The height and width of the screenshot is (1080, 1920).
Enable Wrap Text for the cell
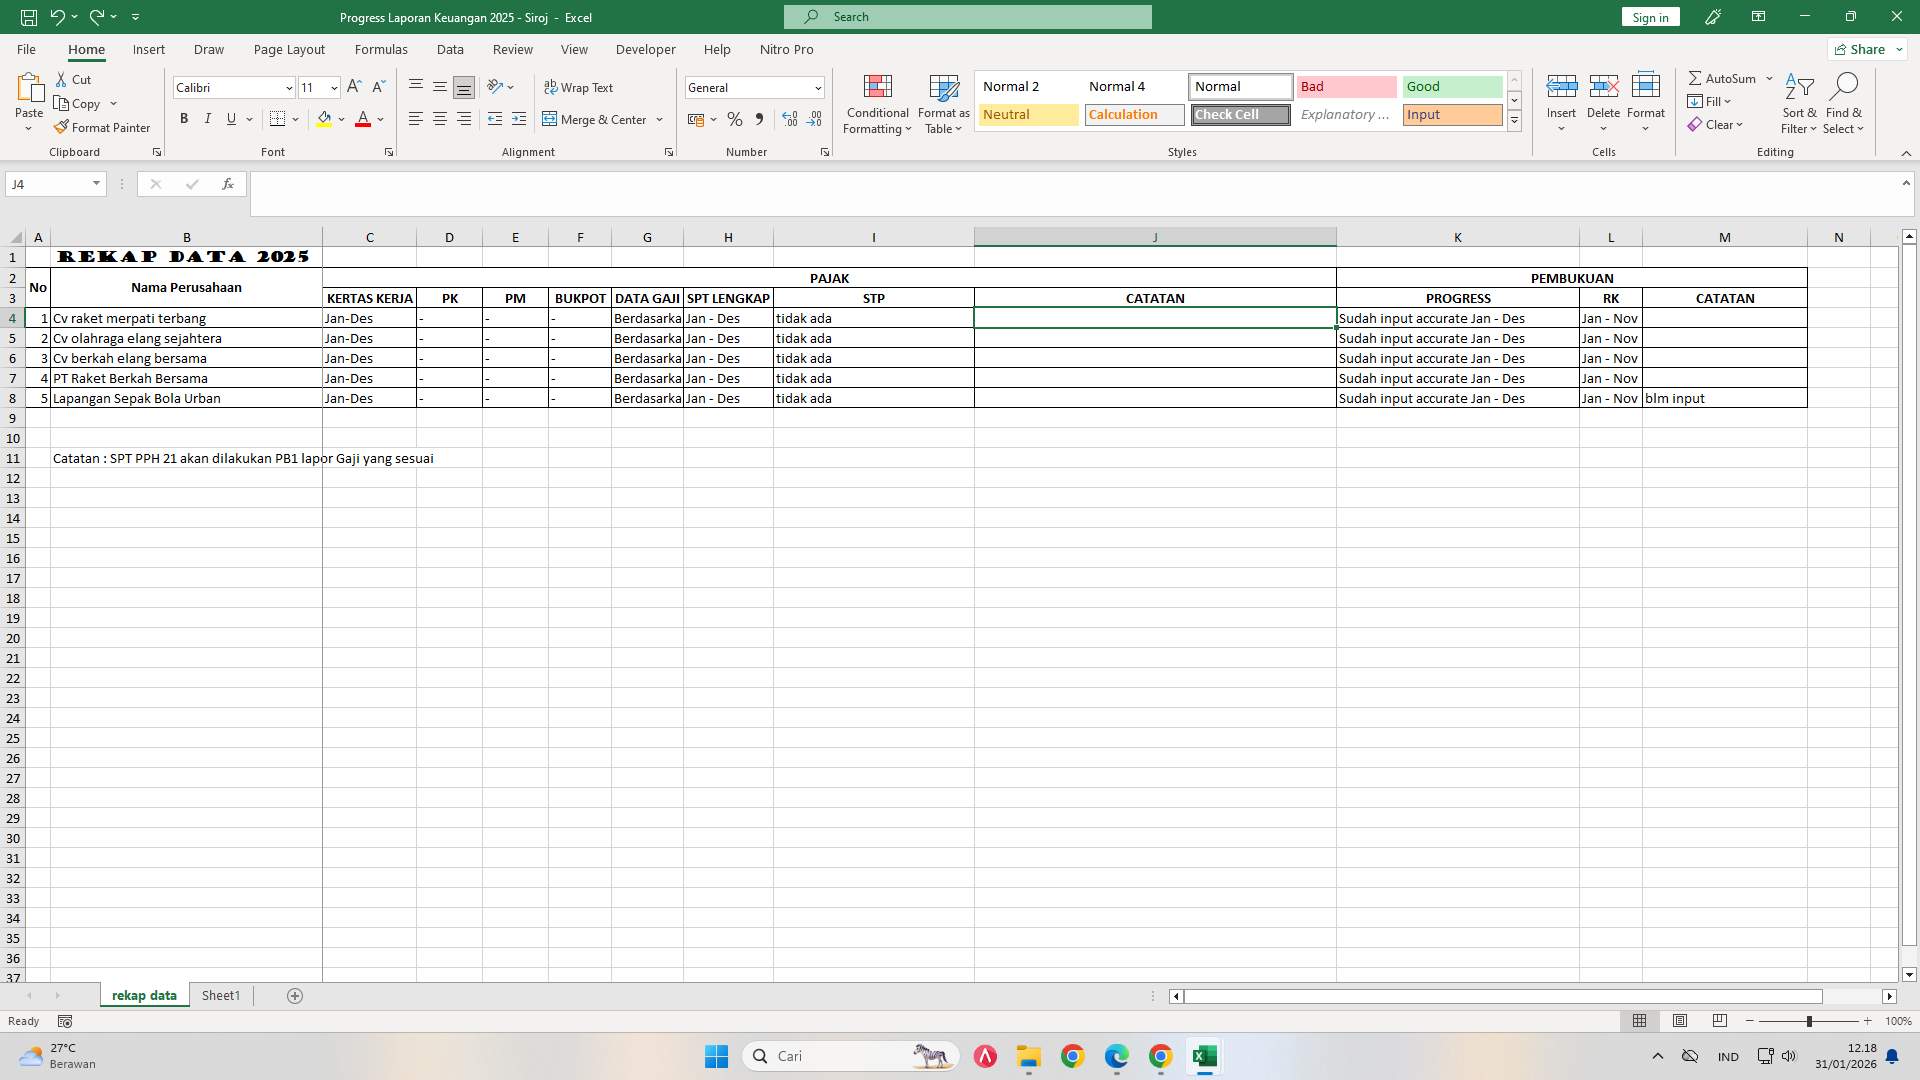[x=578, y=87]
